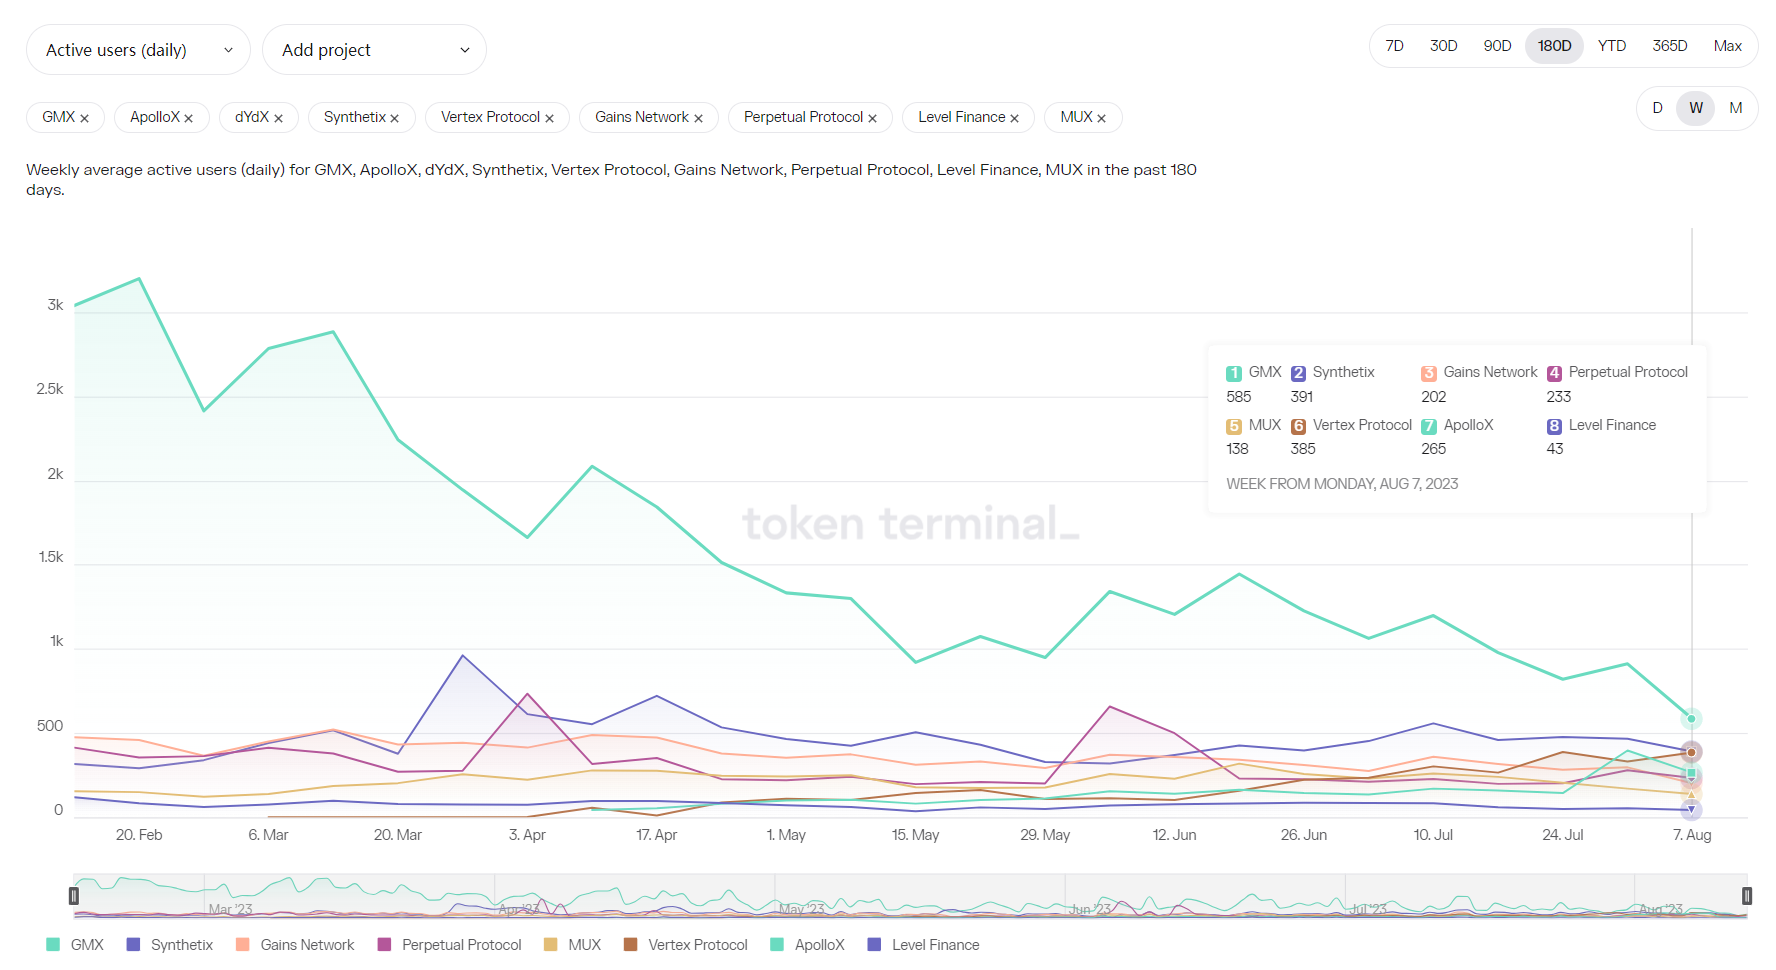Toggle MUX series in bottom legend

point(573,945)
